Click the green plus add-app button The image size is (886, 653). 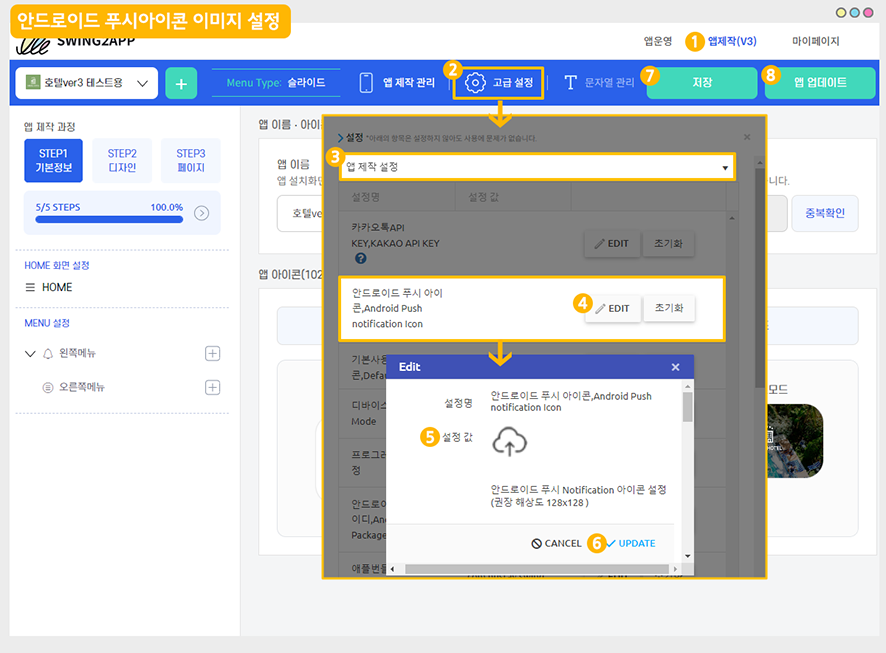180,83
